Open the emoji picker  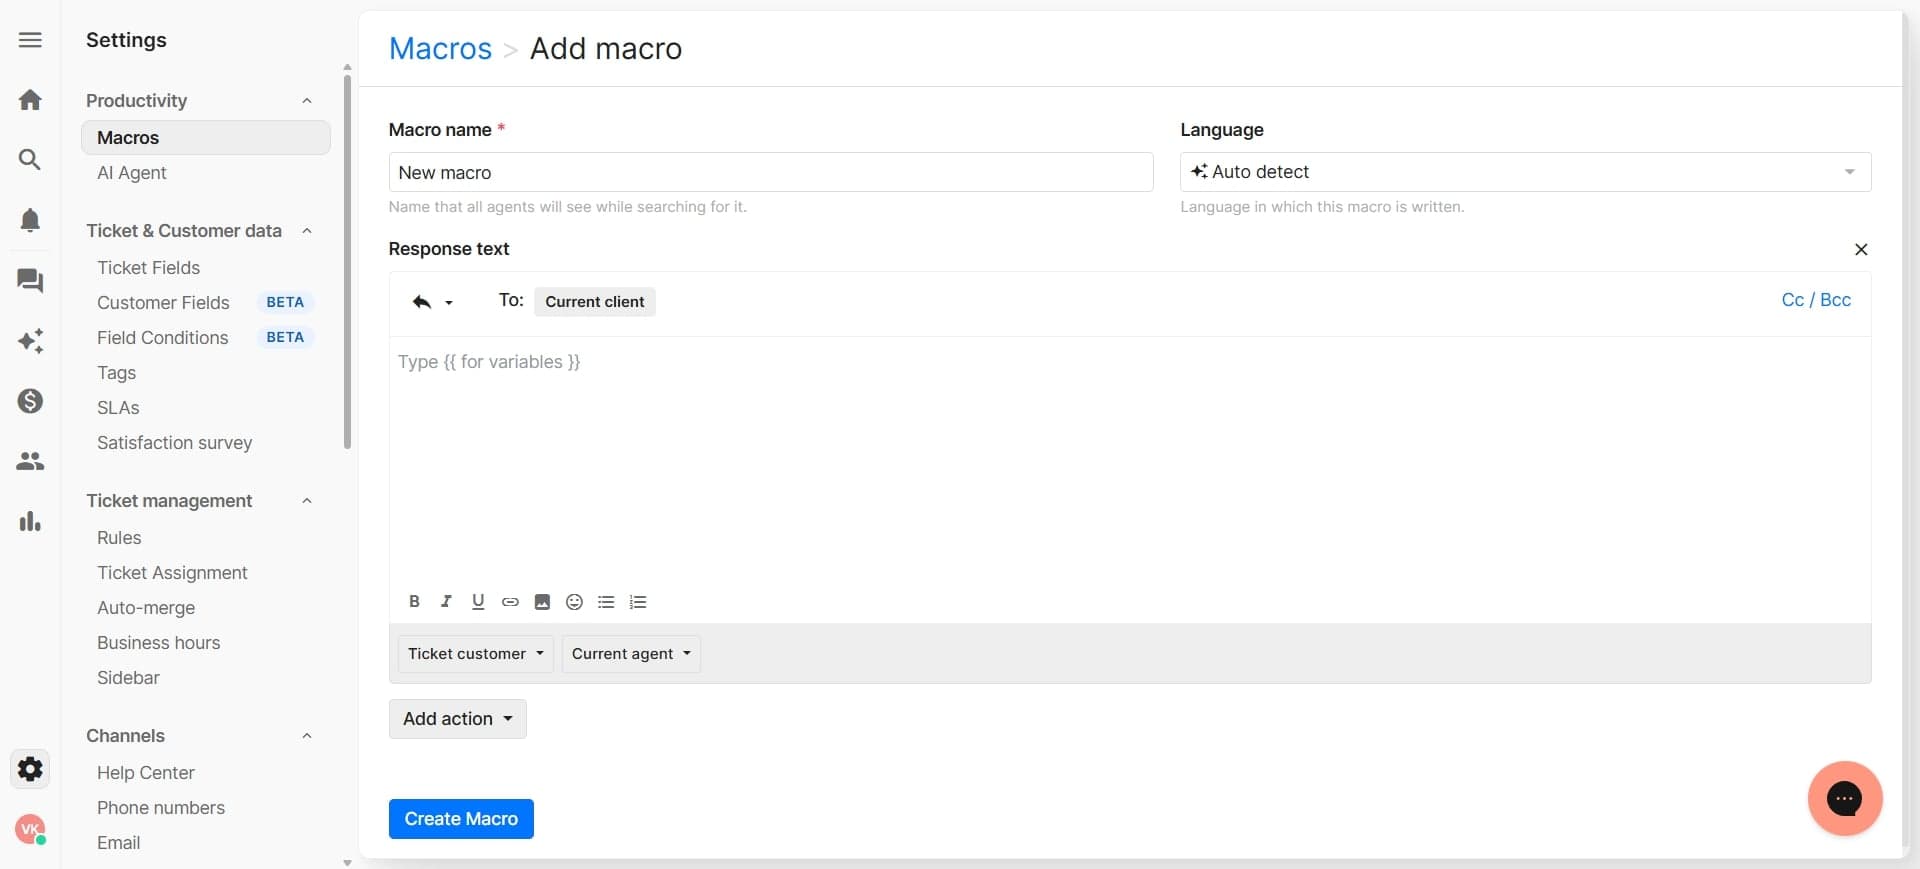[x=574, y=602]
